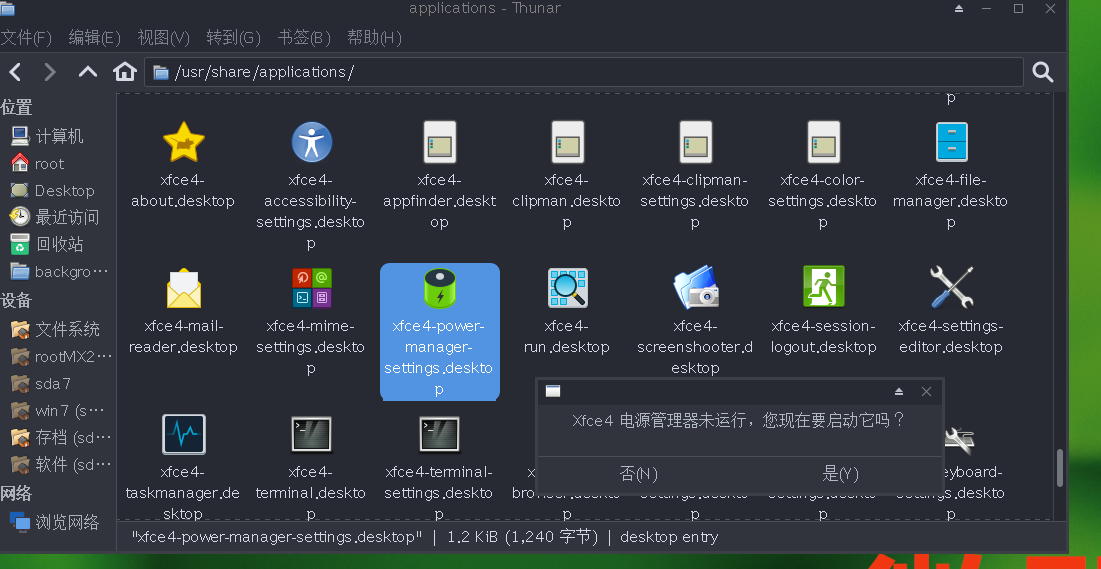The height and width of the screenshot is (569, 1101).
Task: Click 是(Y) to start power manager
Action: pos(840,474)
